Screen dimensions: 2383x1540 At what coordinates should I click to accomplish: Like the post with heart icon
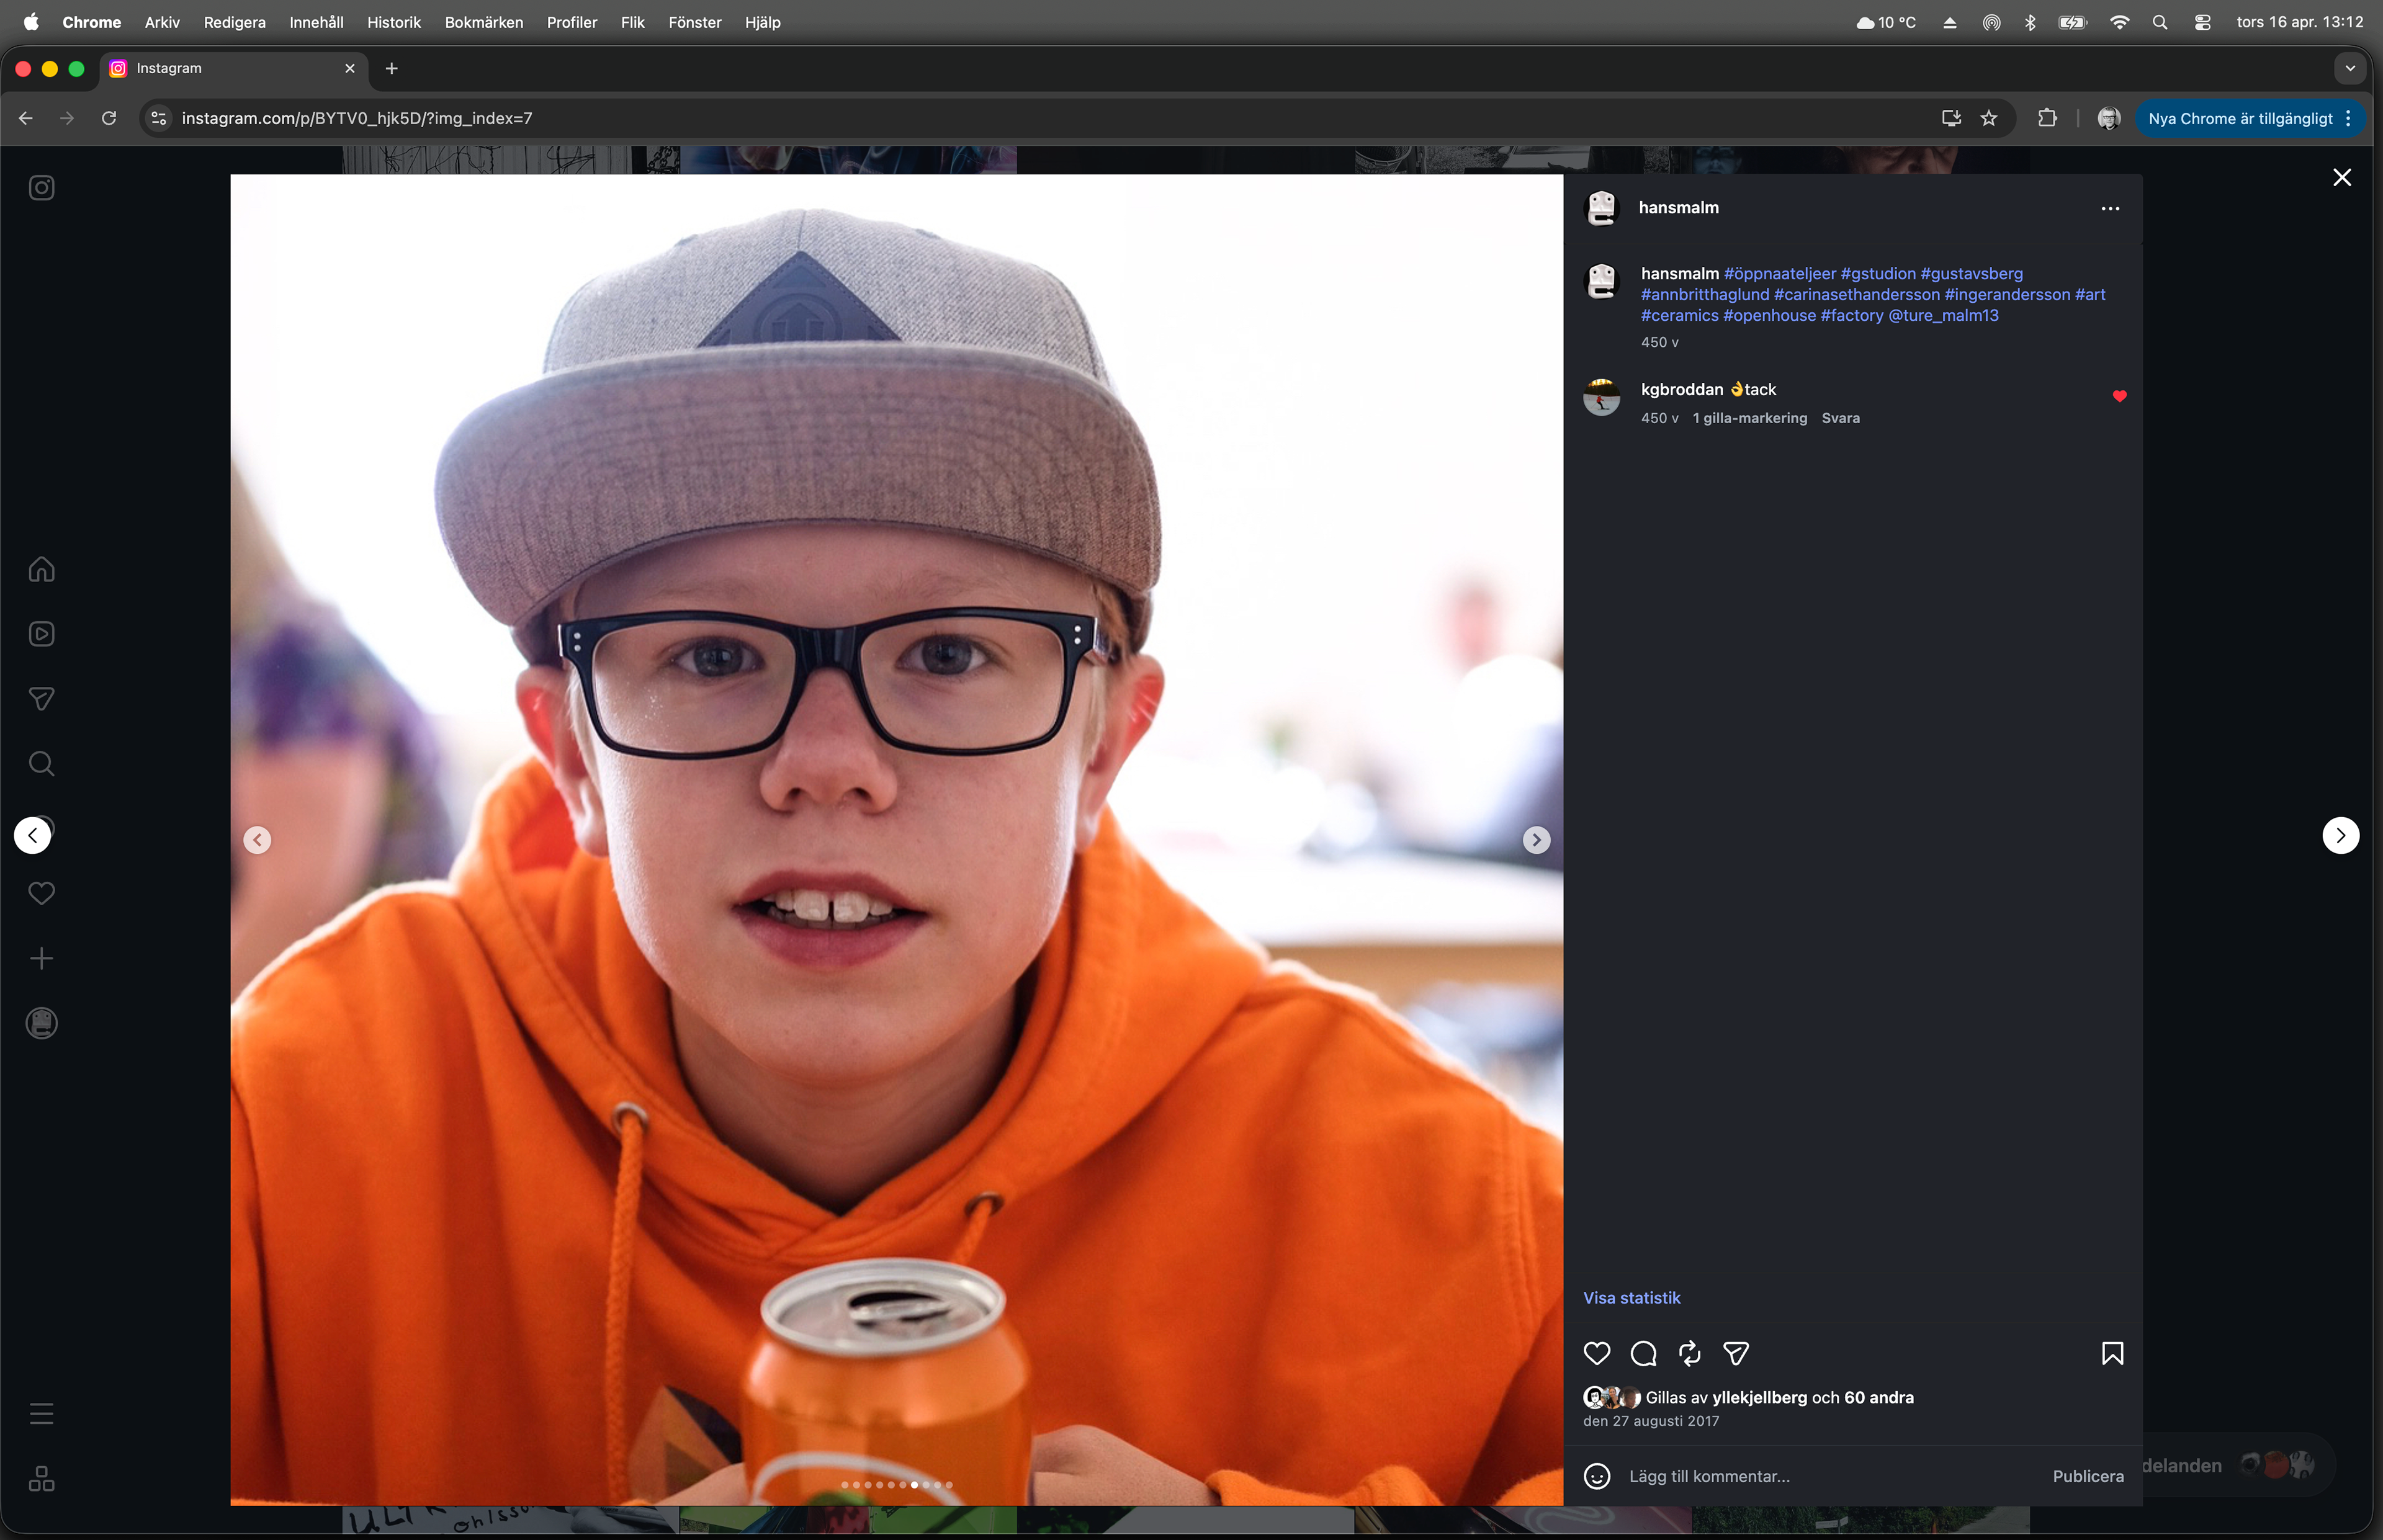[x=1597, y=1353]
